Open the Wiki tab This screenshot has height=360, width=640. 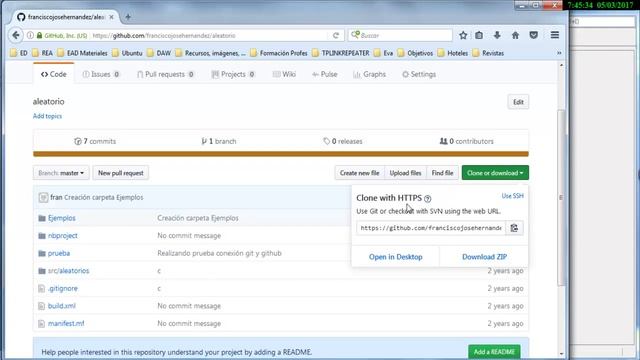(284, 74)
